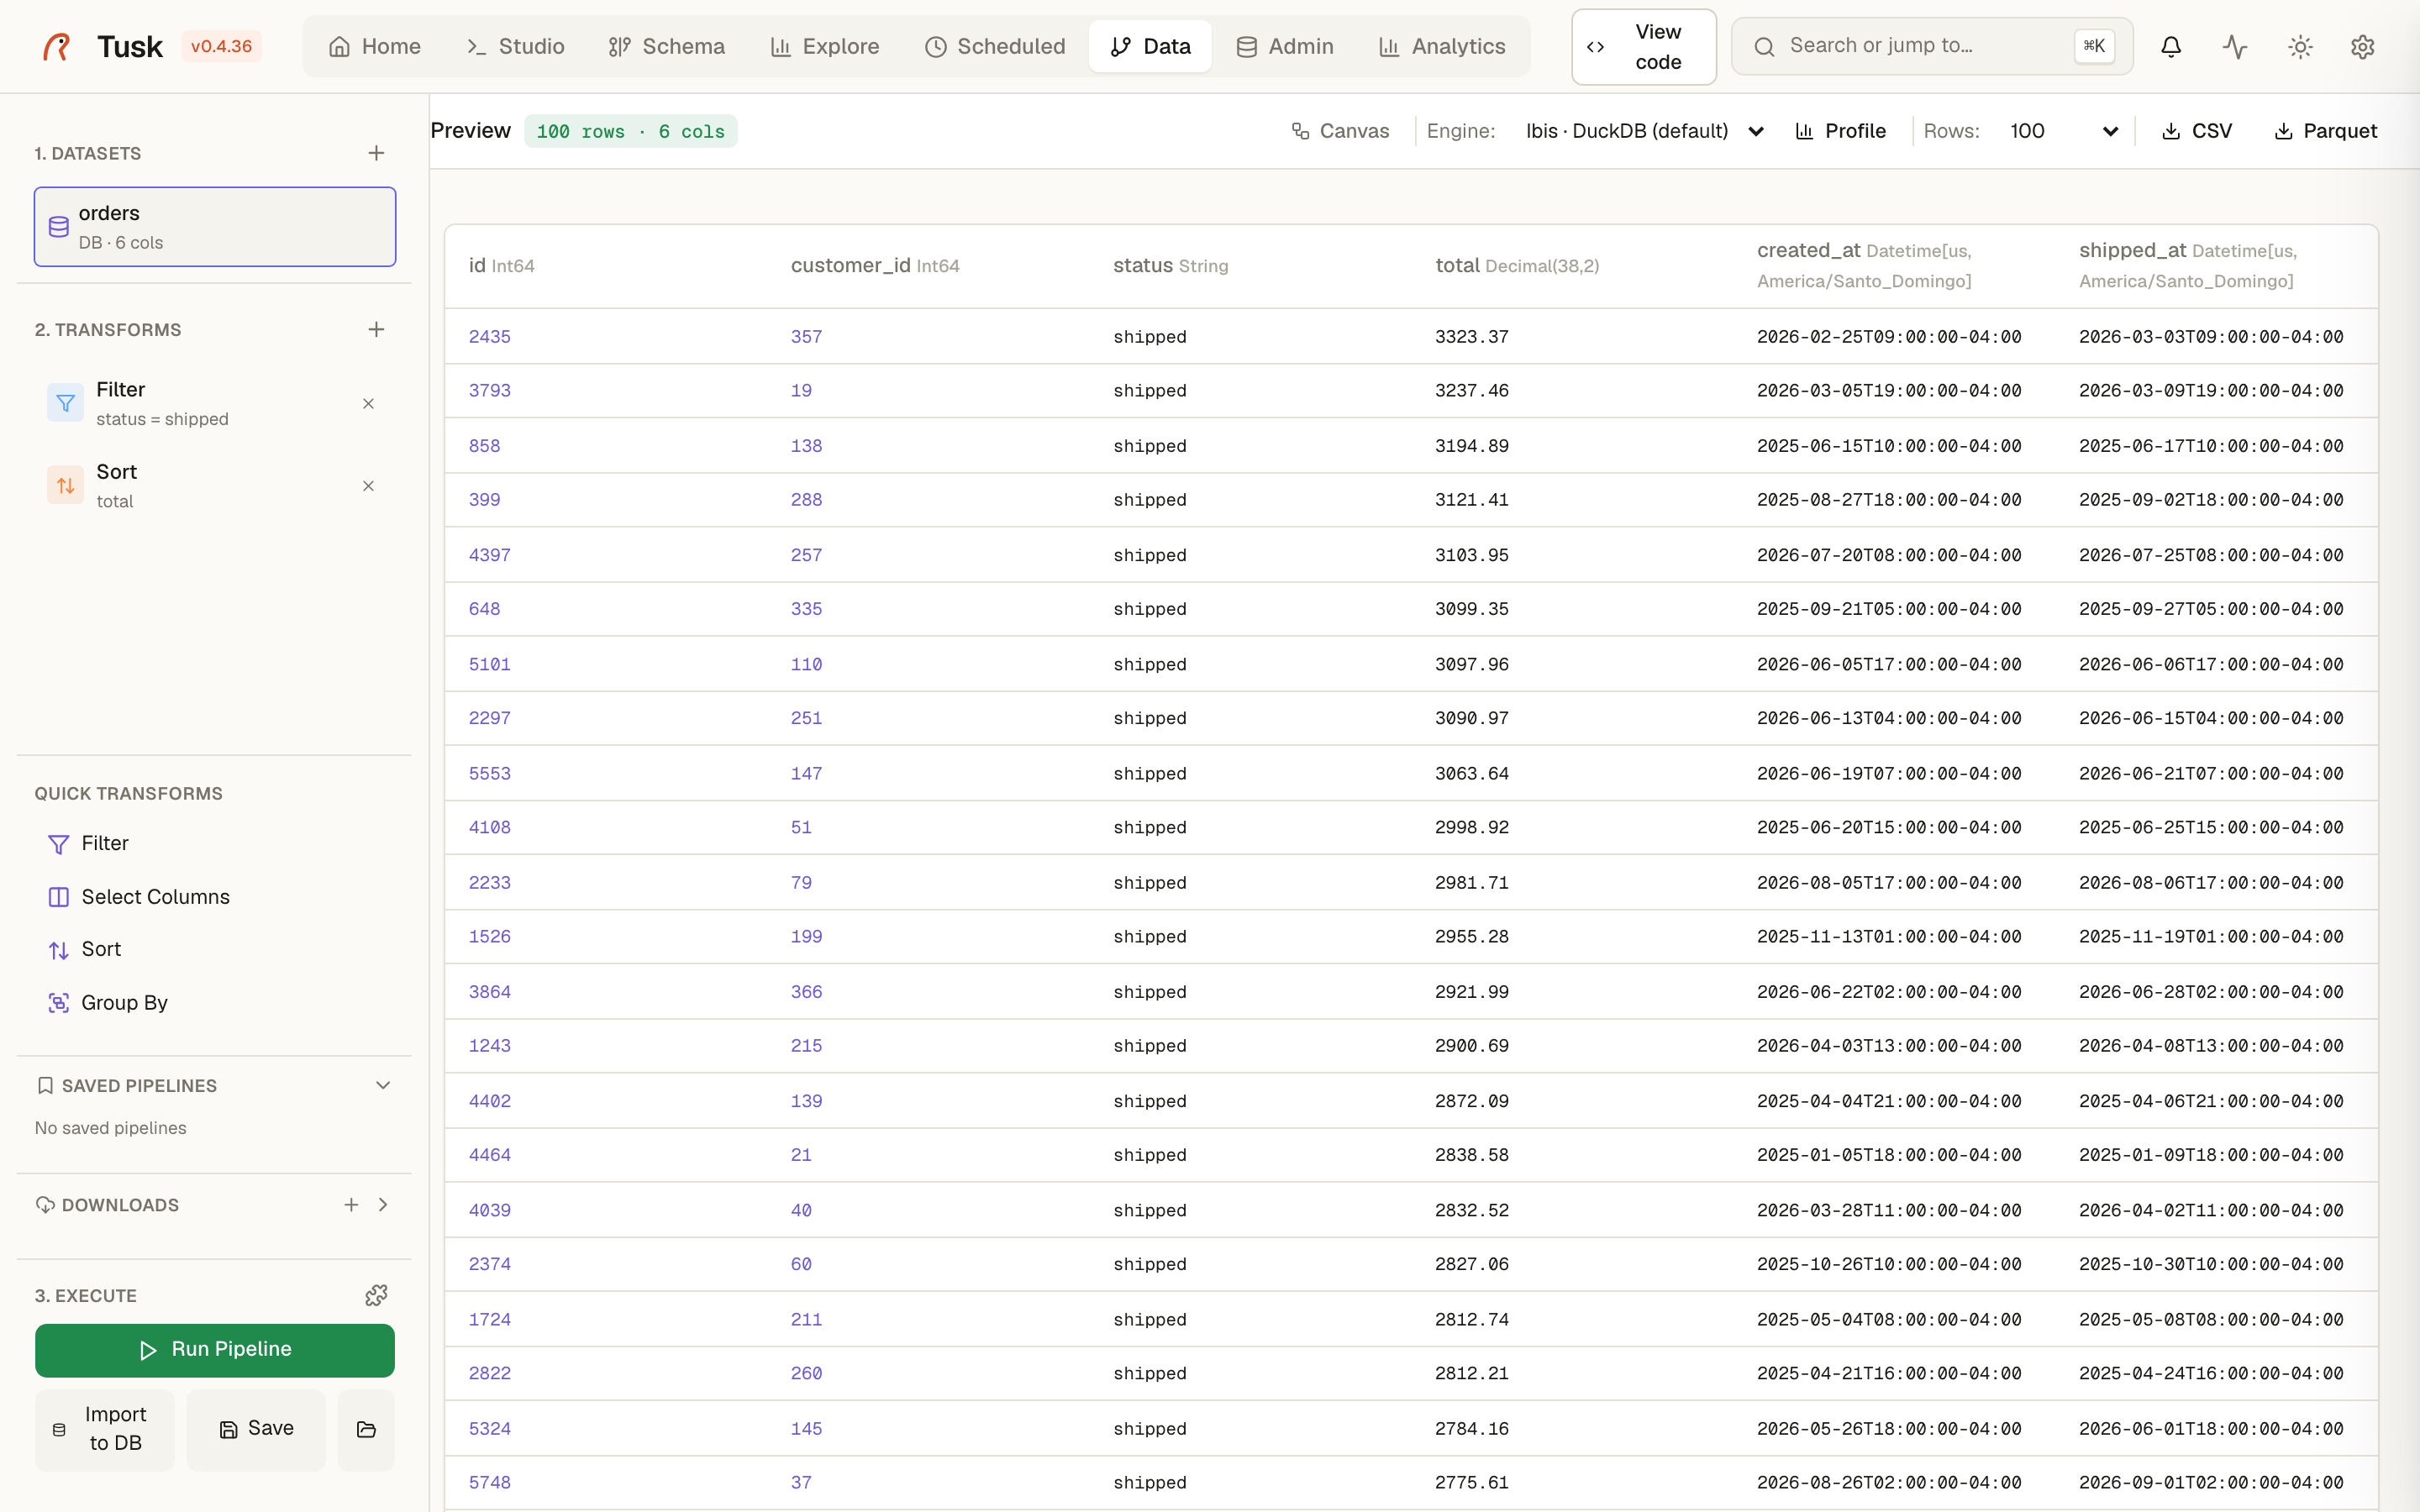Select the Data tab
Image resolution: width=2420 pixels, height=1512 pixels.
tap(1150, 46)
